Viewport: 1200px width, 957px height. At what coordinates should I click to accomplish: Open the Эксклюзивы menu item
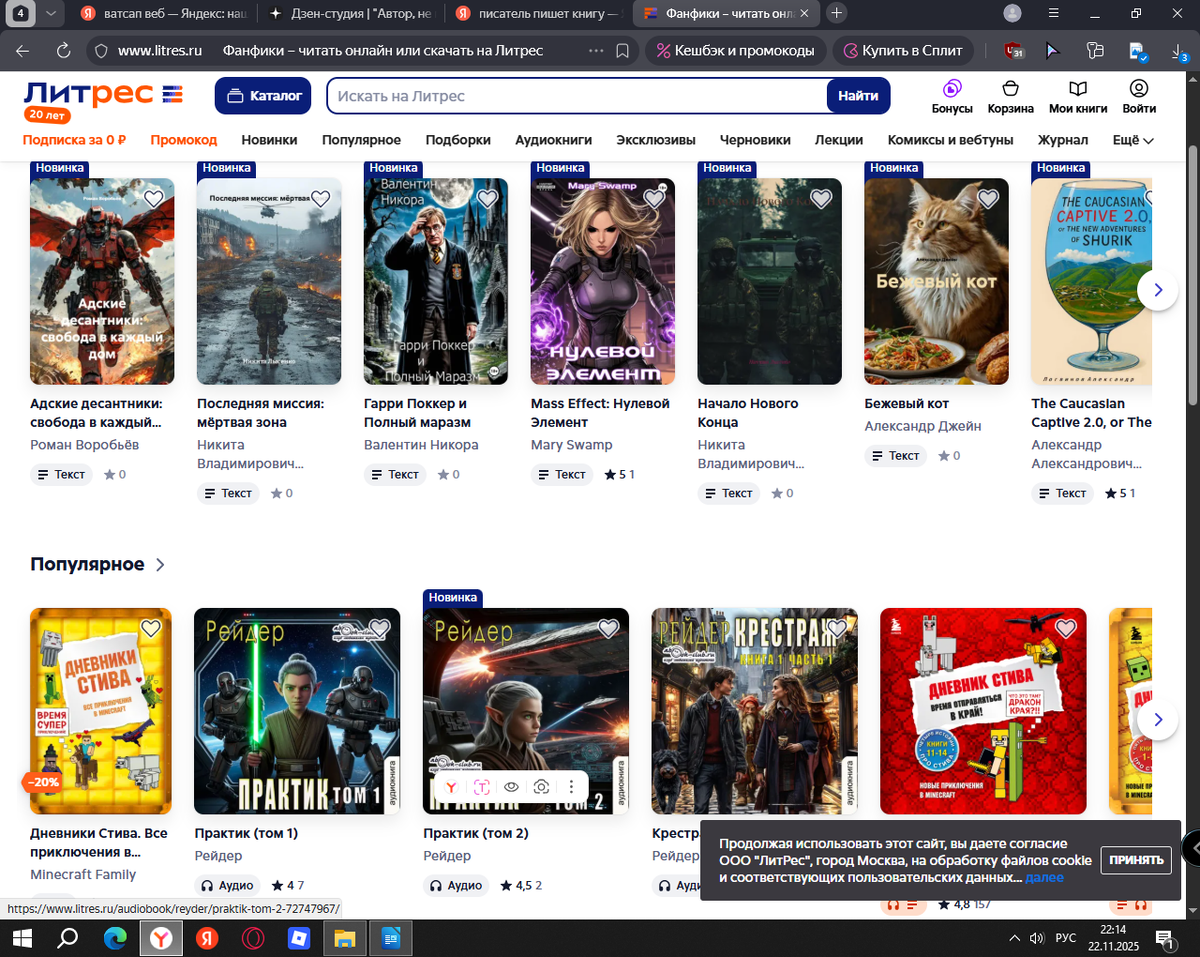[656, 140]
